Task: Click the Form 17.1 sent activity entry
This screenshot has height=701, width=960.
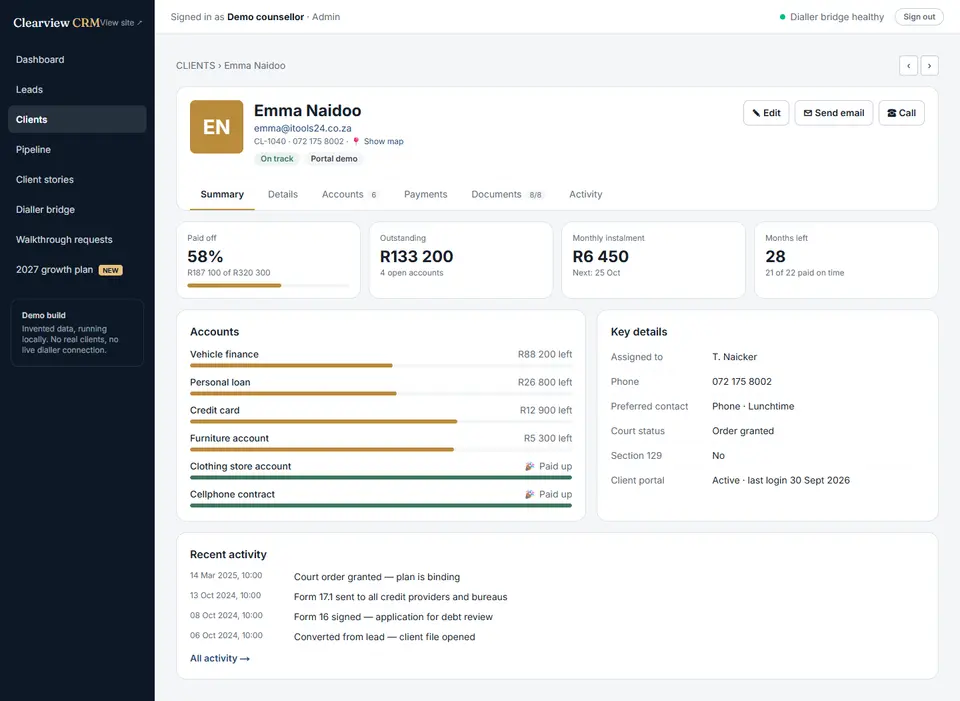Action: [400, 597]
